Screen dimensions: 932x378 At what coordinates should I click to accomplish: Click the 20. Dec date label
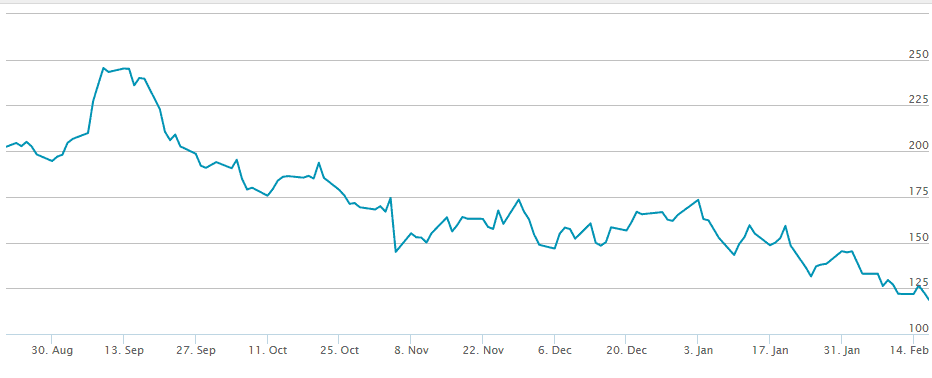[x=626, y=351]
